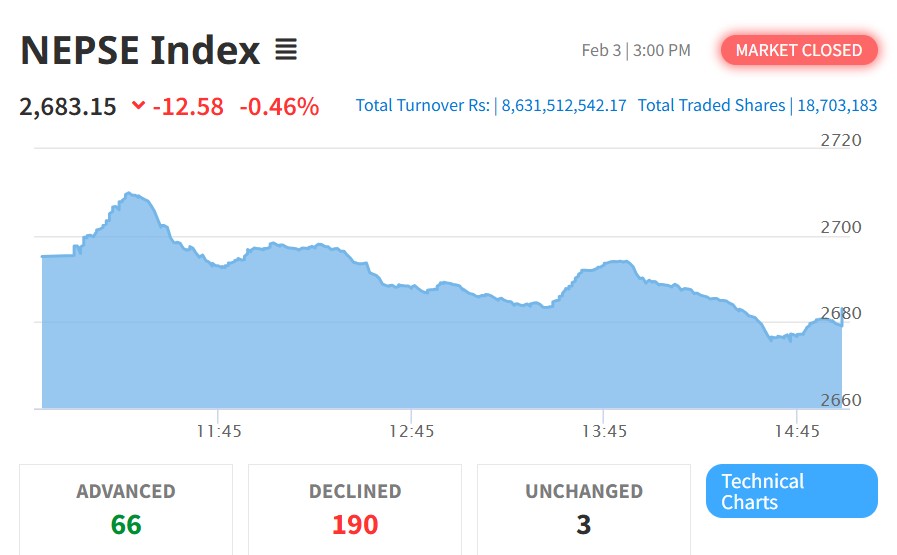This screenshot has width=897, height=555.
Task: Select the Total Turnover Rs label
Action: click(422, 105)
